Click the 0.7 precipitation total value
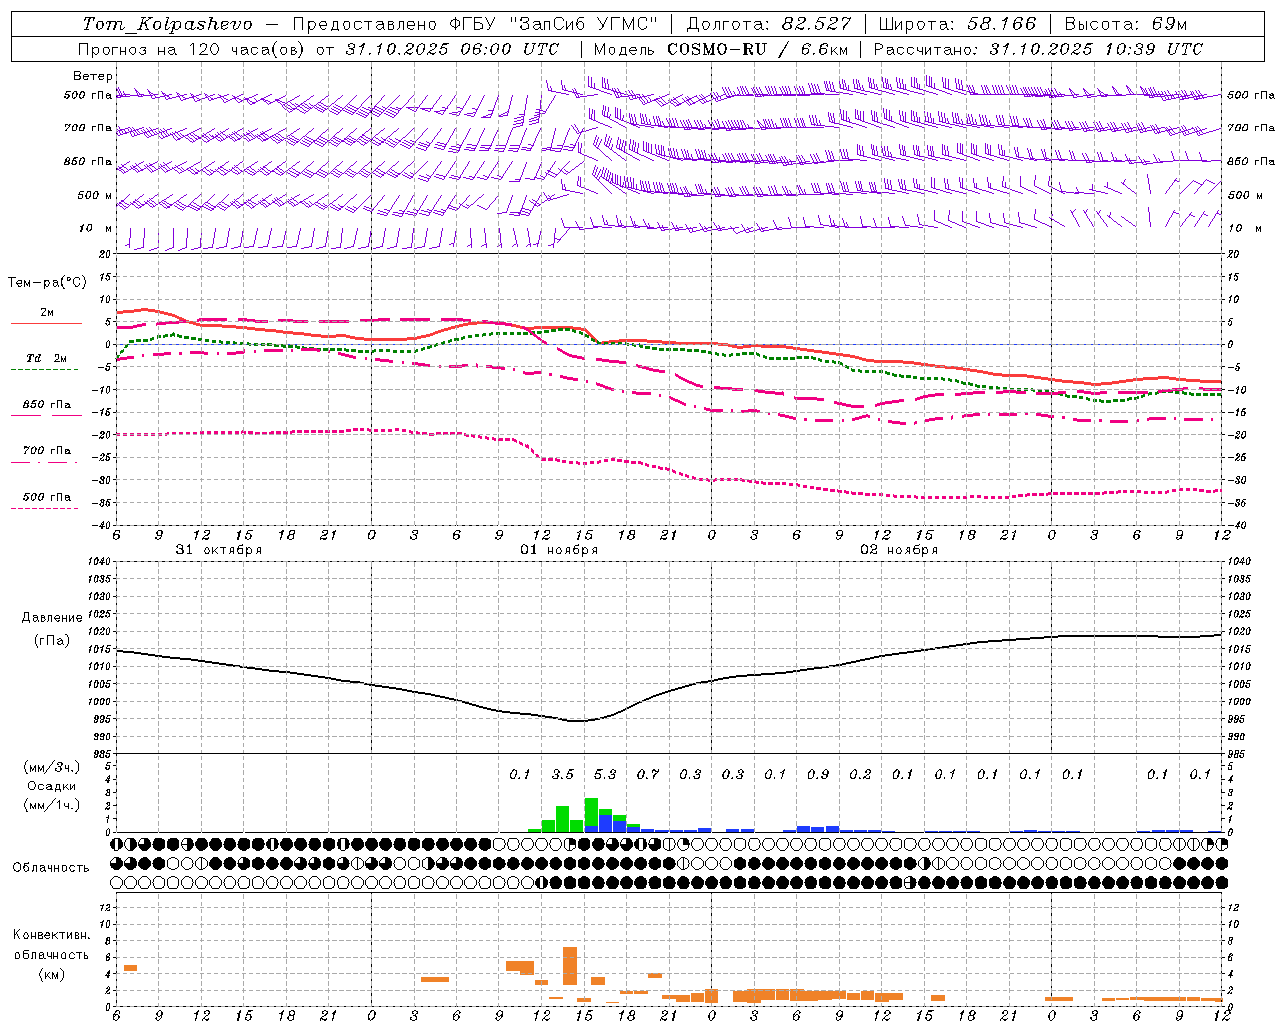The image size is (1280, 1024). point(648,774)
